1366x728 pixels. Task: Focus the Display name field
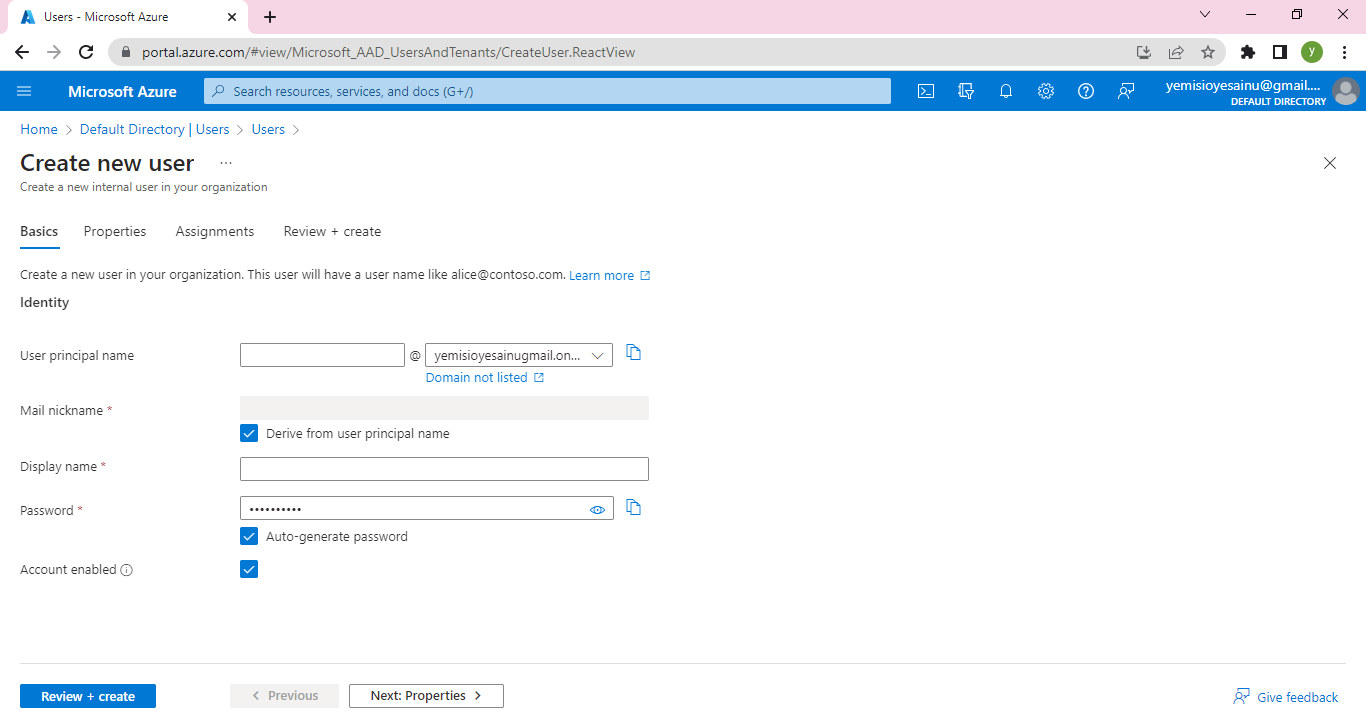444,469
